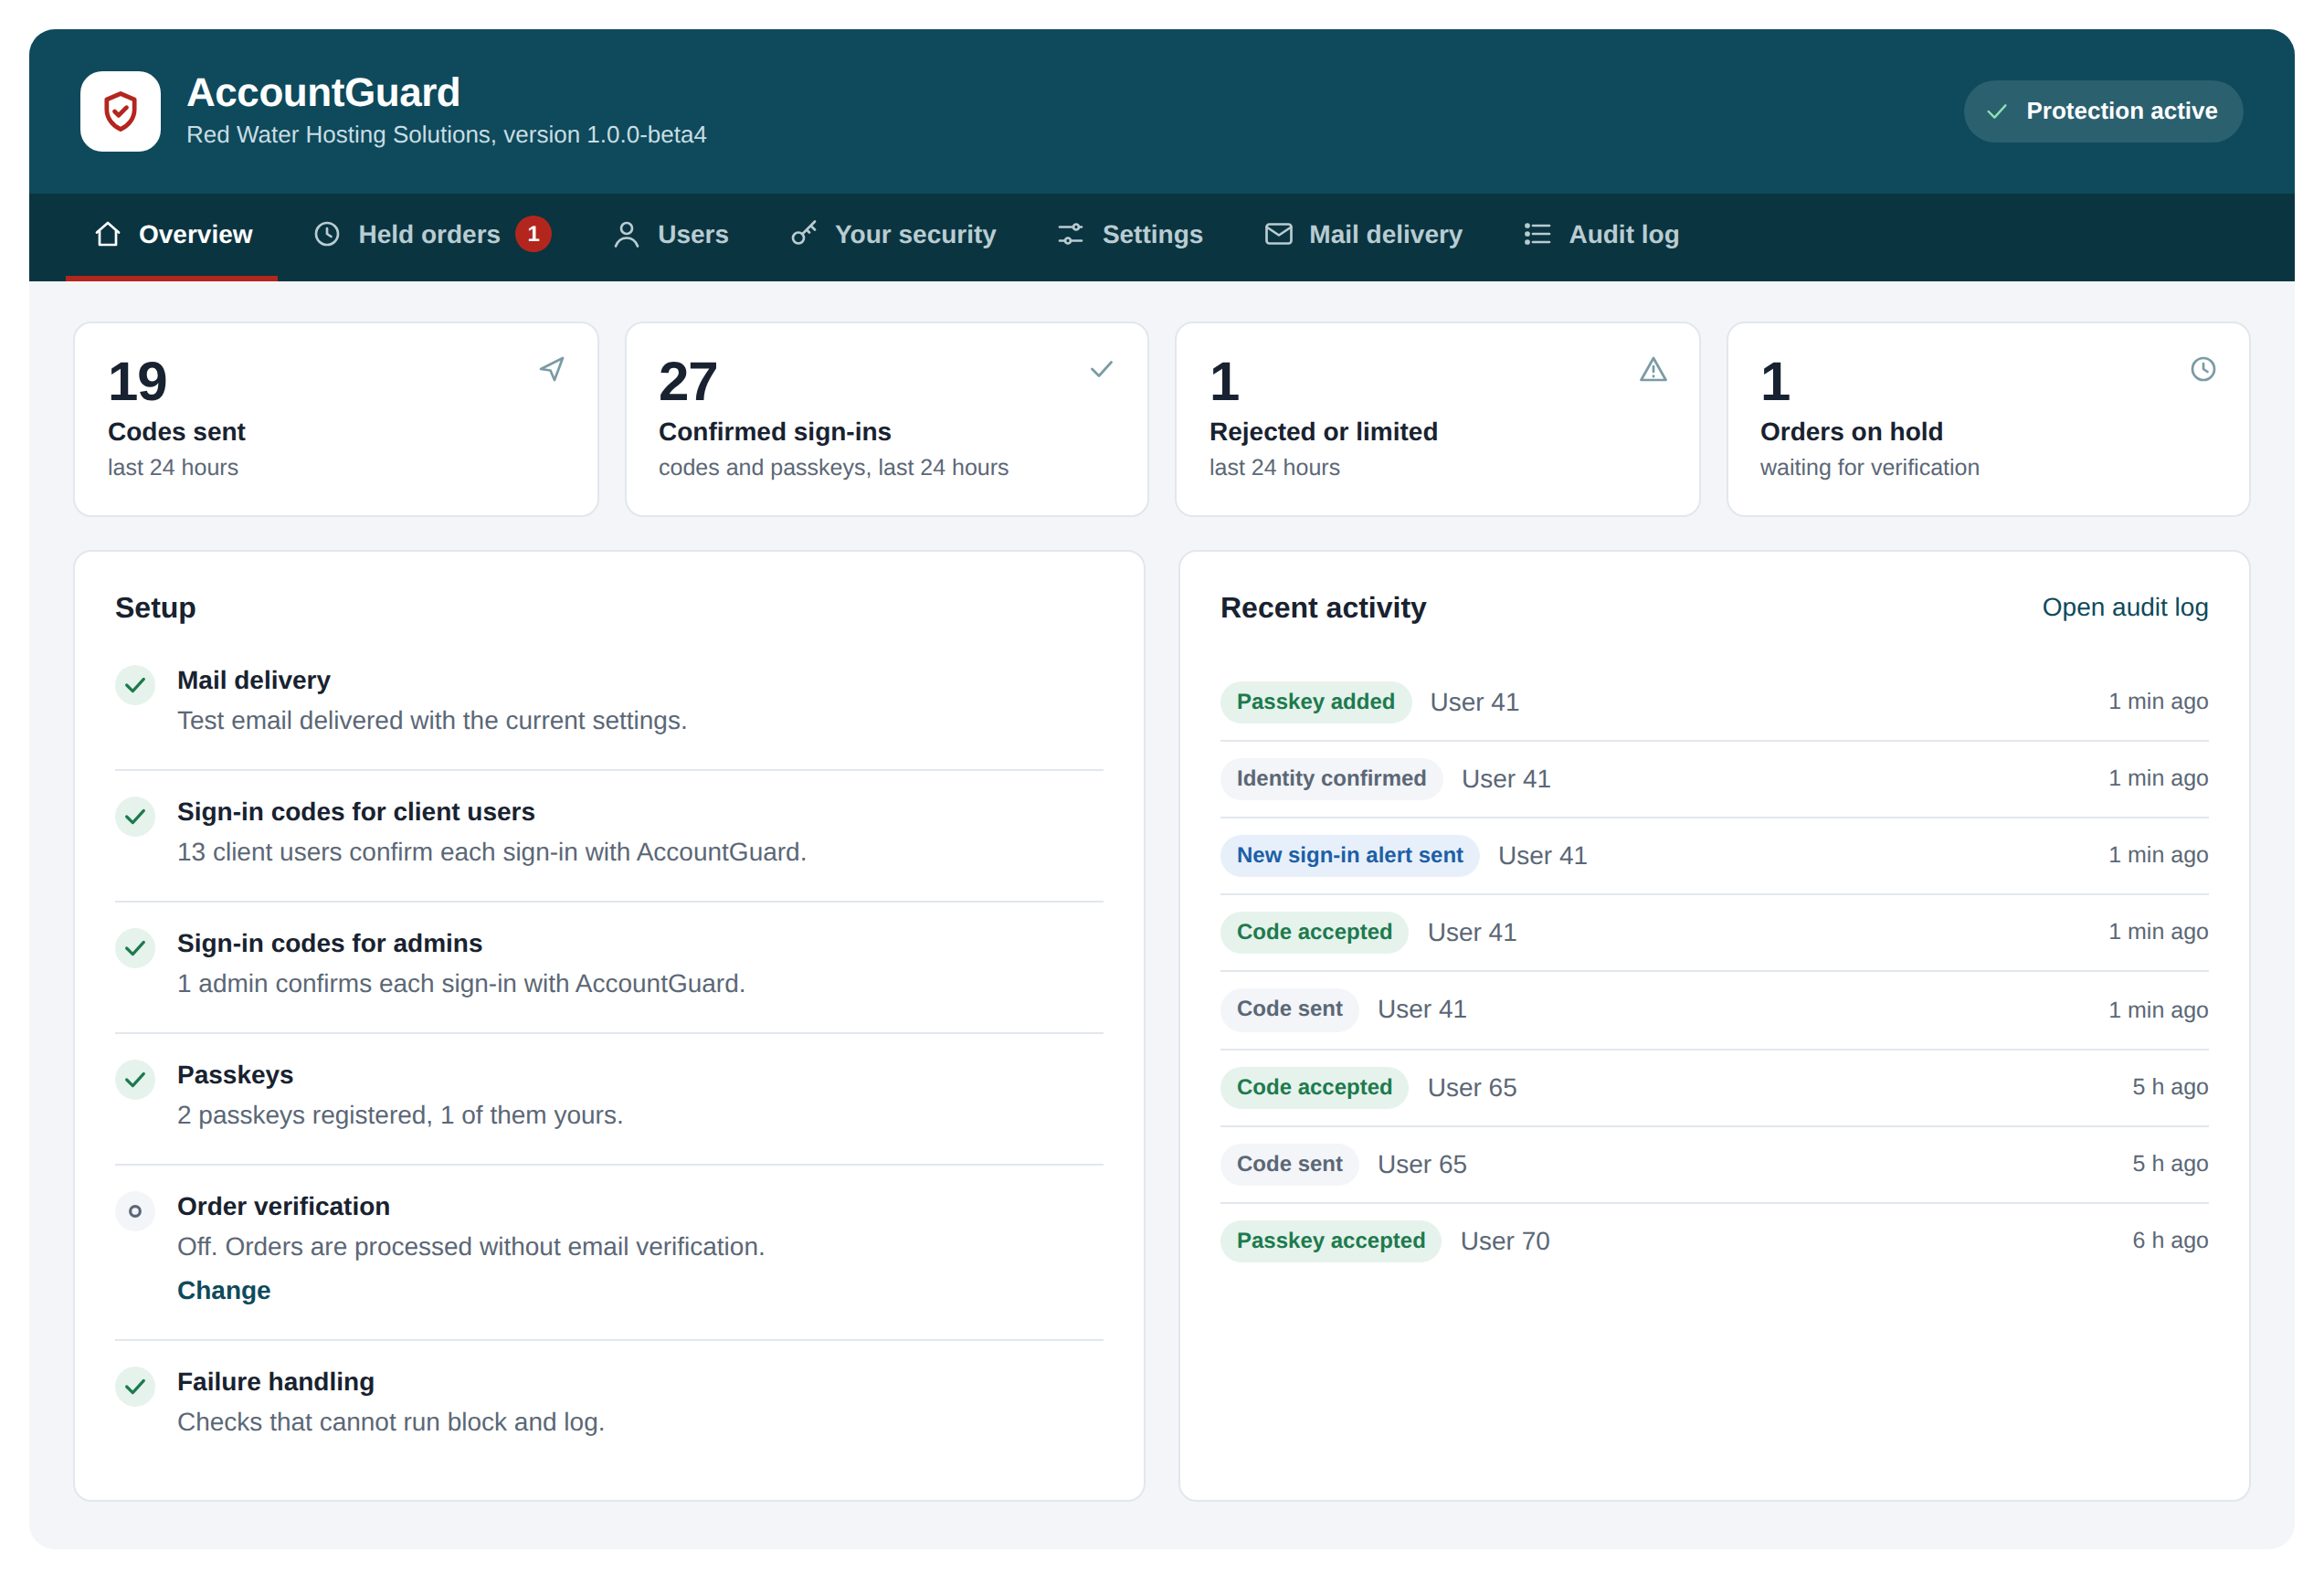The height and width of the screenshot is (1573, 2324).
Task: Click the Passkey added tag for User 41
Action: 1315,702
